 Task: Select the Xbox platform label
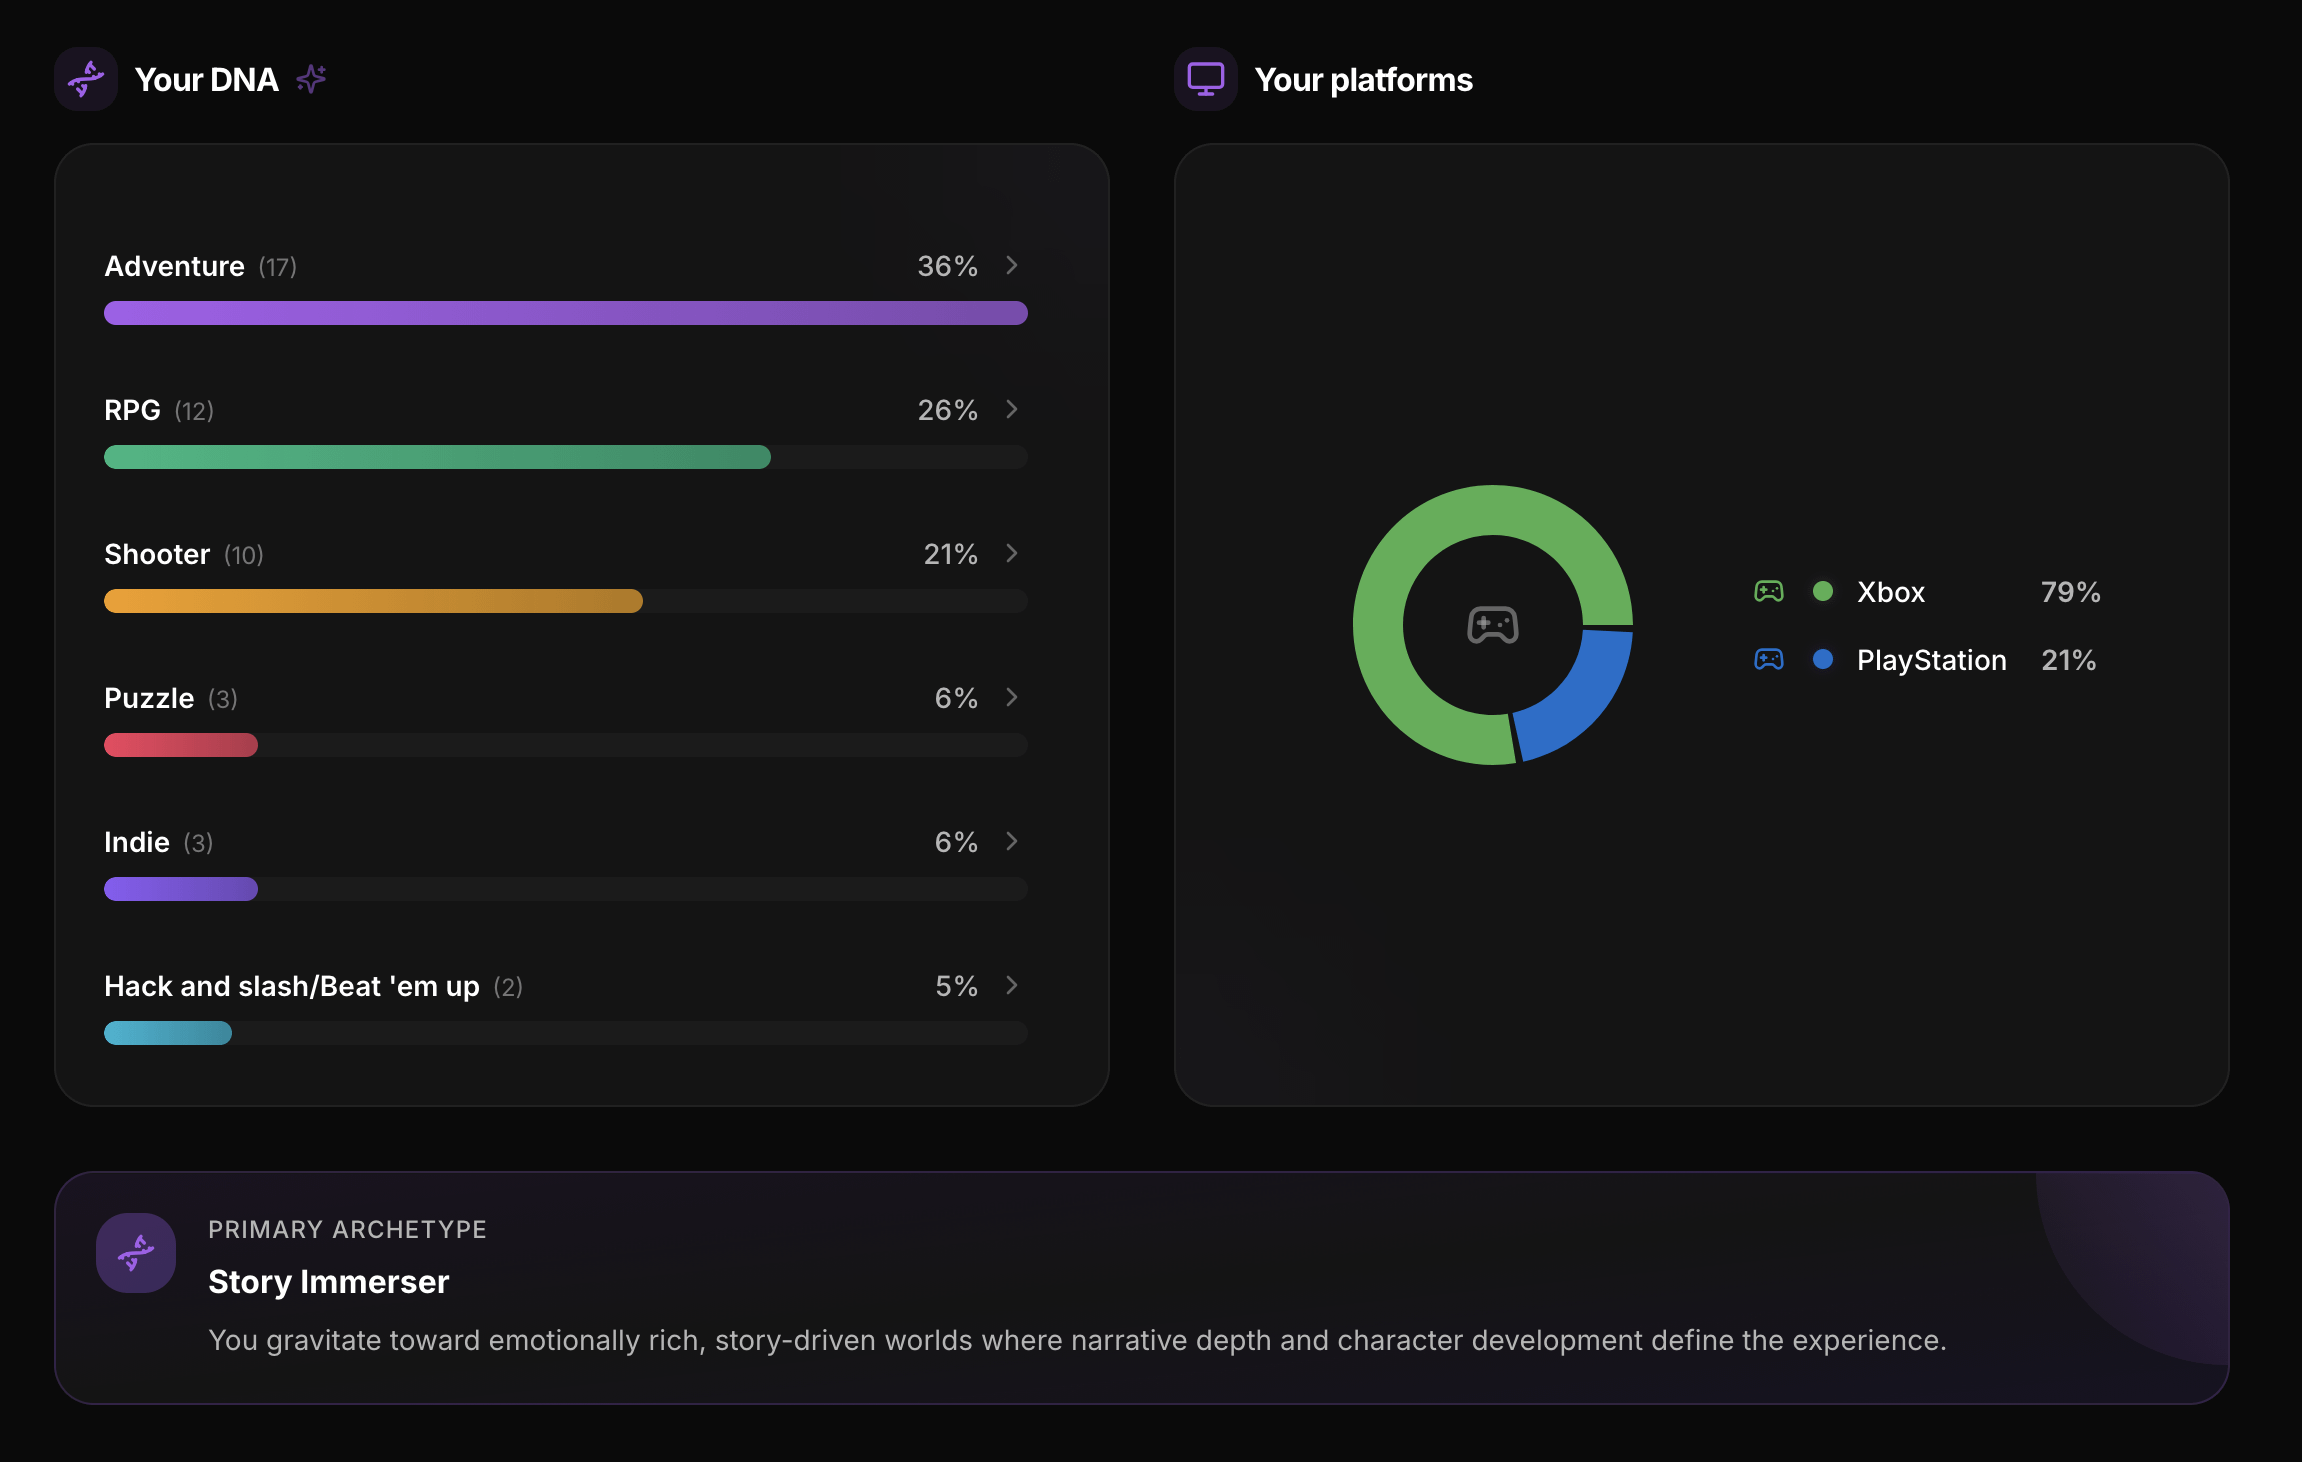click(1890, 592)
